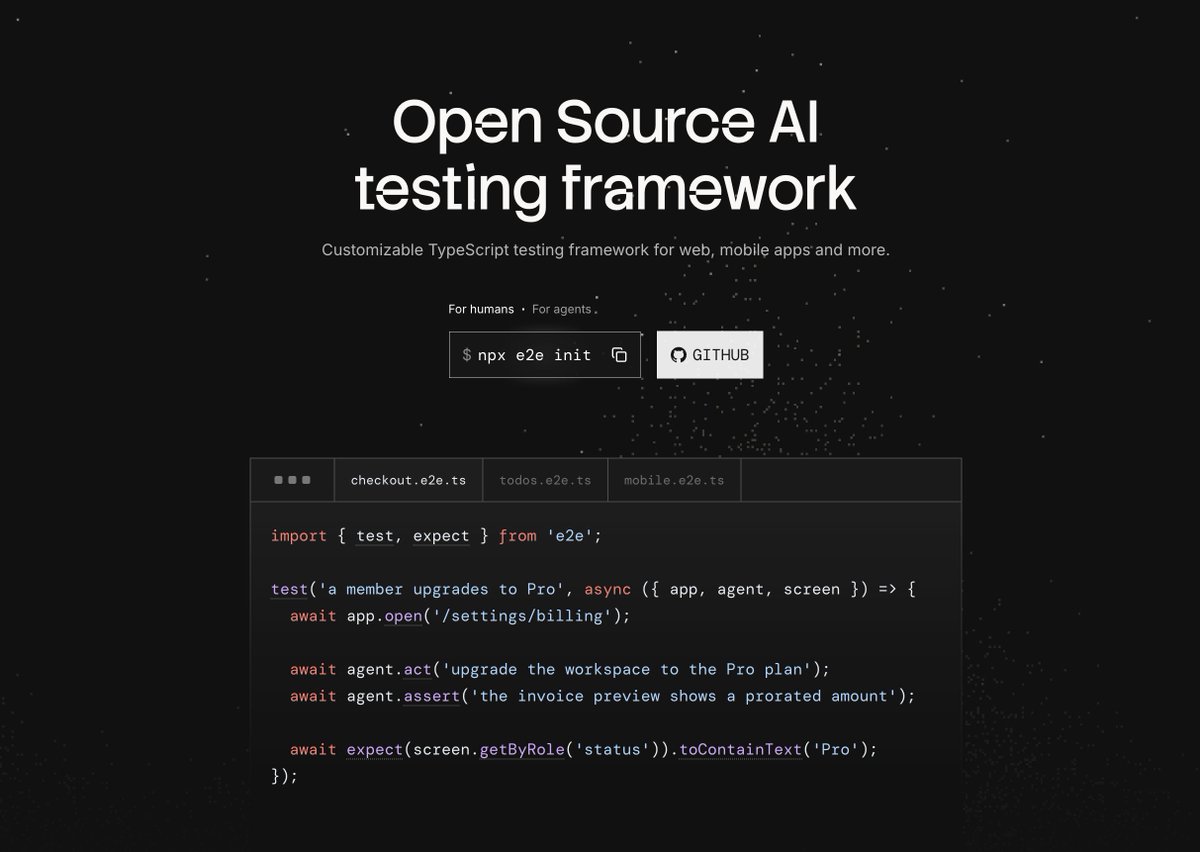1200x852 pixels.
Task: Click the three-dot window controls in code panel
Action: (x=292, y=480)
